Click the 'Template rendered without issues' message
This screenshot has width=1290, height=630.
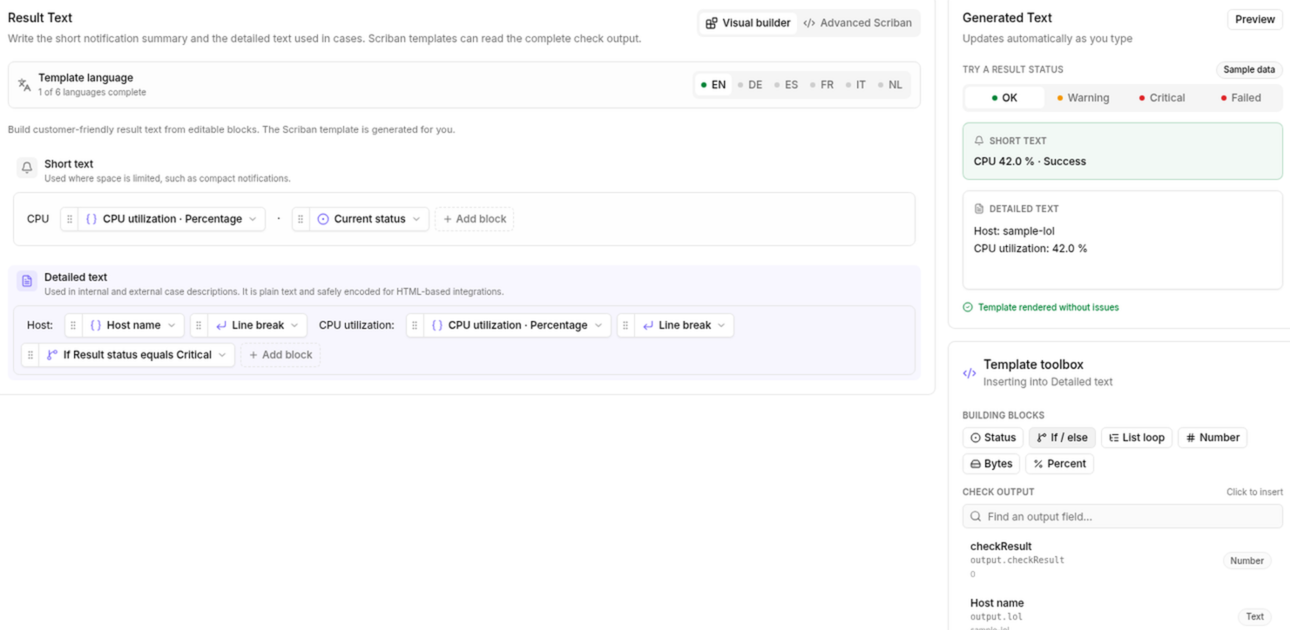click(1048, 307)
